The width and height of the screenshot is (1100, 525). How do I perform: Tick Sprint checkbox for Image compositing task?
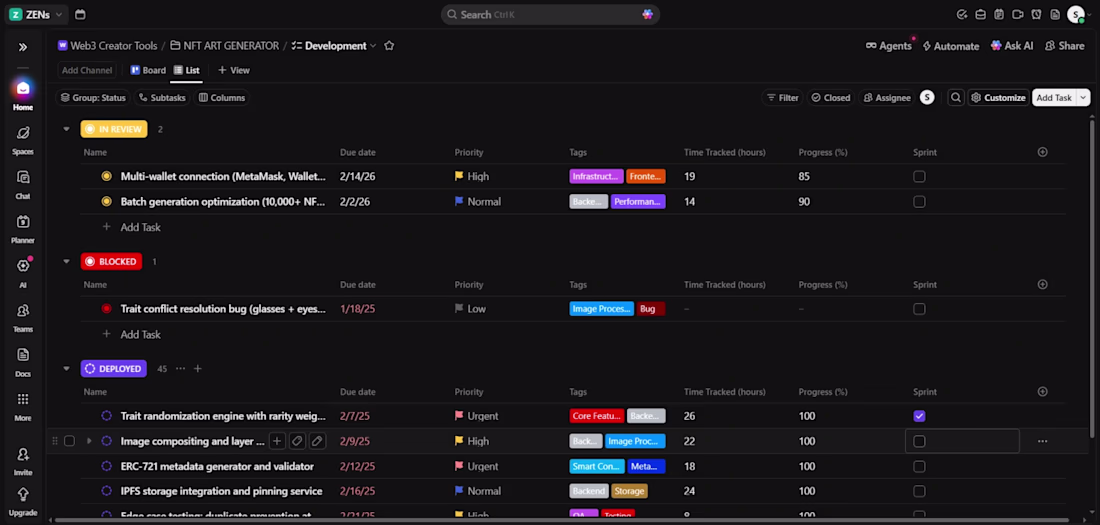pos(919,441)
